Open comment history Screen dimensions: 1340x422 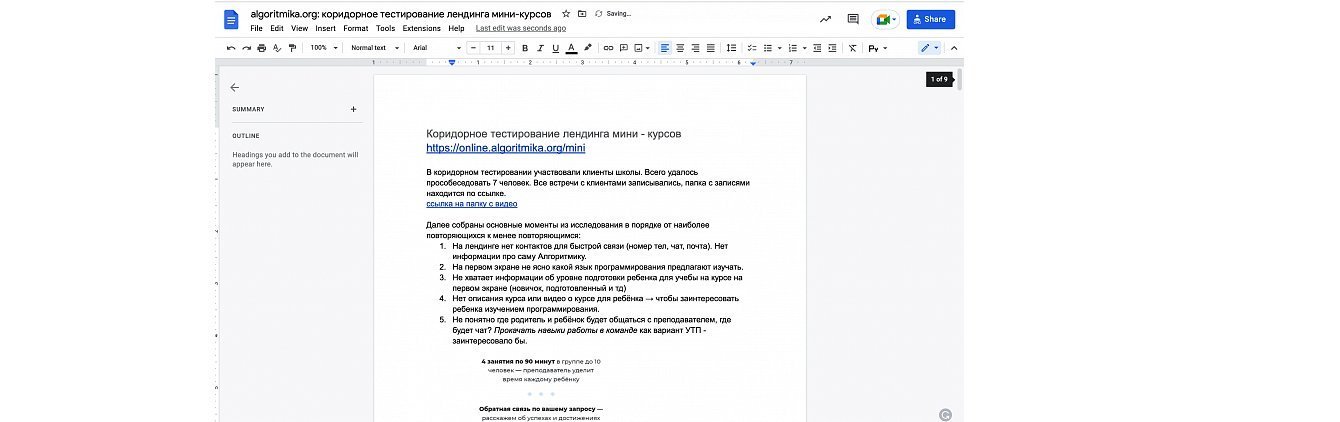(853, 19)
